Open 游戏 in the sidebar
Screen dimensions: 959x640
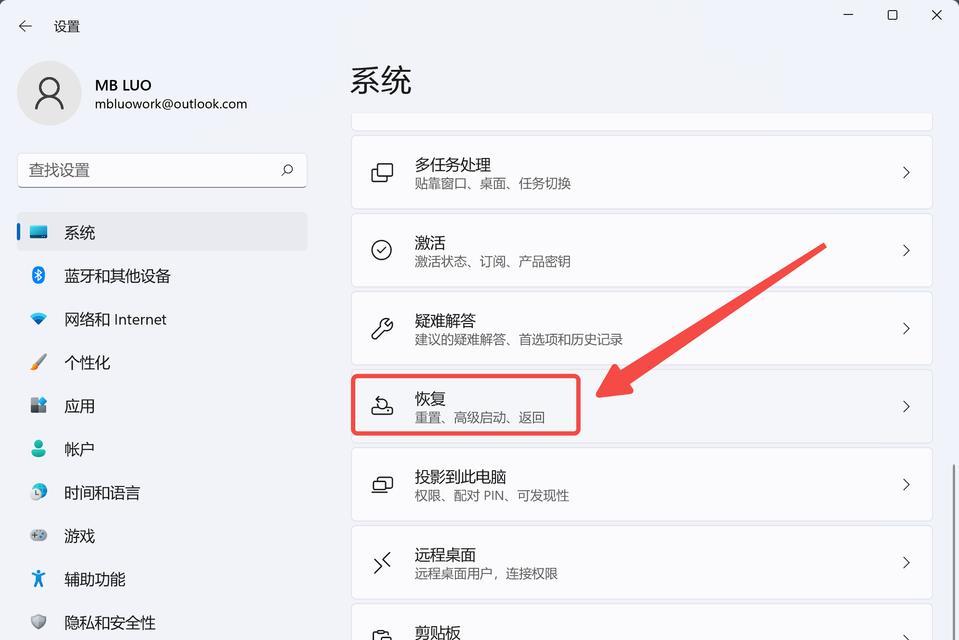click(x=162, y=536)
